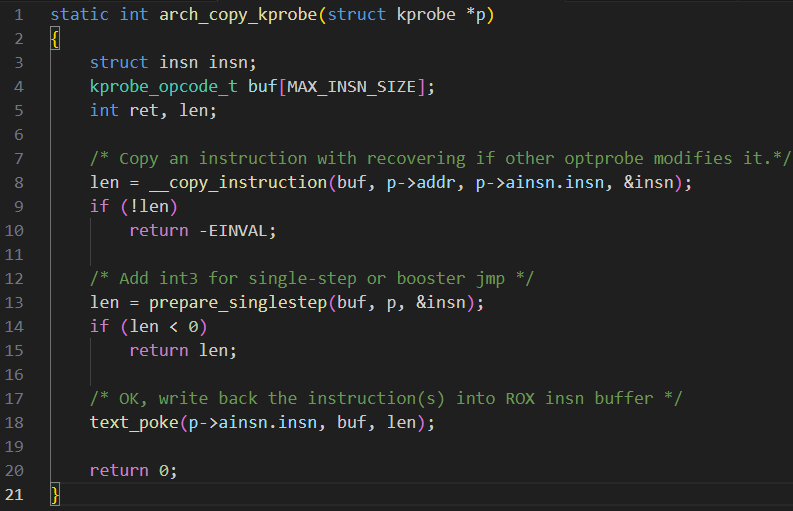Click line number 8 in the gutter
The width and height of the screenshot is (793, 511).
pyautogui.click(x=19, y=183)
